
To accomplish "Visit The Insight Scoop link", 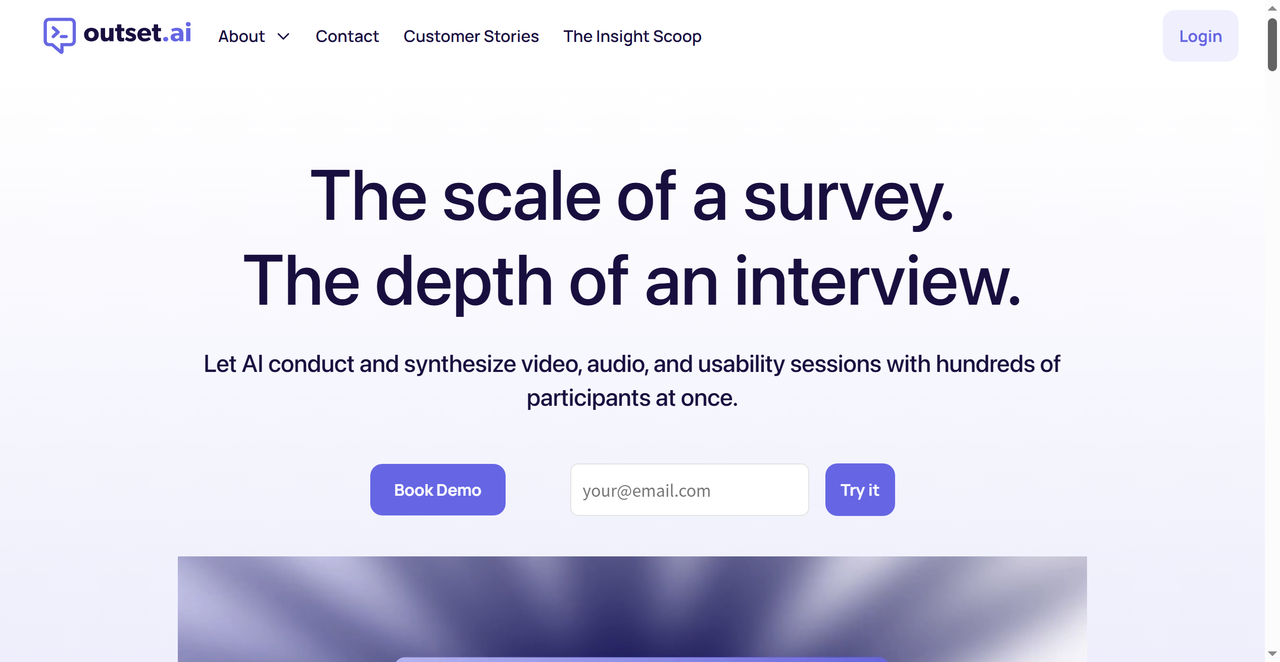I will (x=632, y=36).
